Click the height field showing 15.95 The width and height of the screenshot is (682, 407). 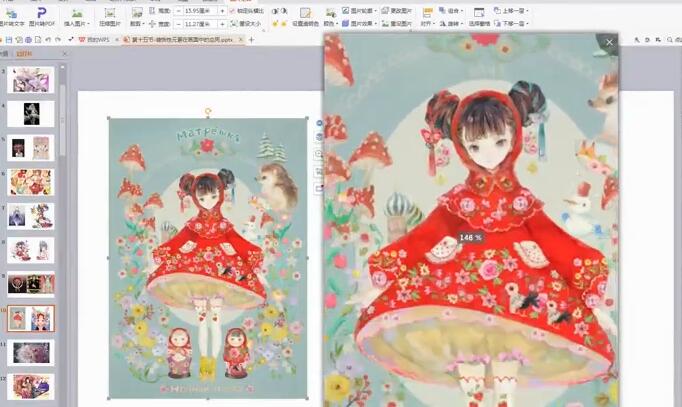[200, 10]
